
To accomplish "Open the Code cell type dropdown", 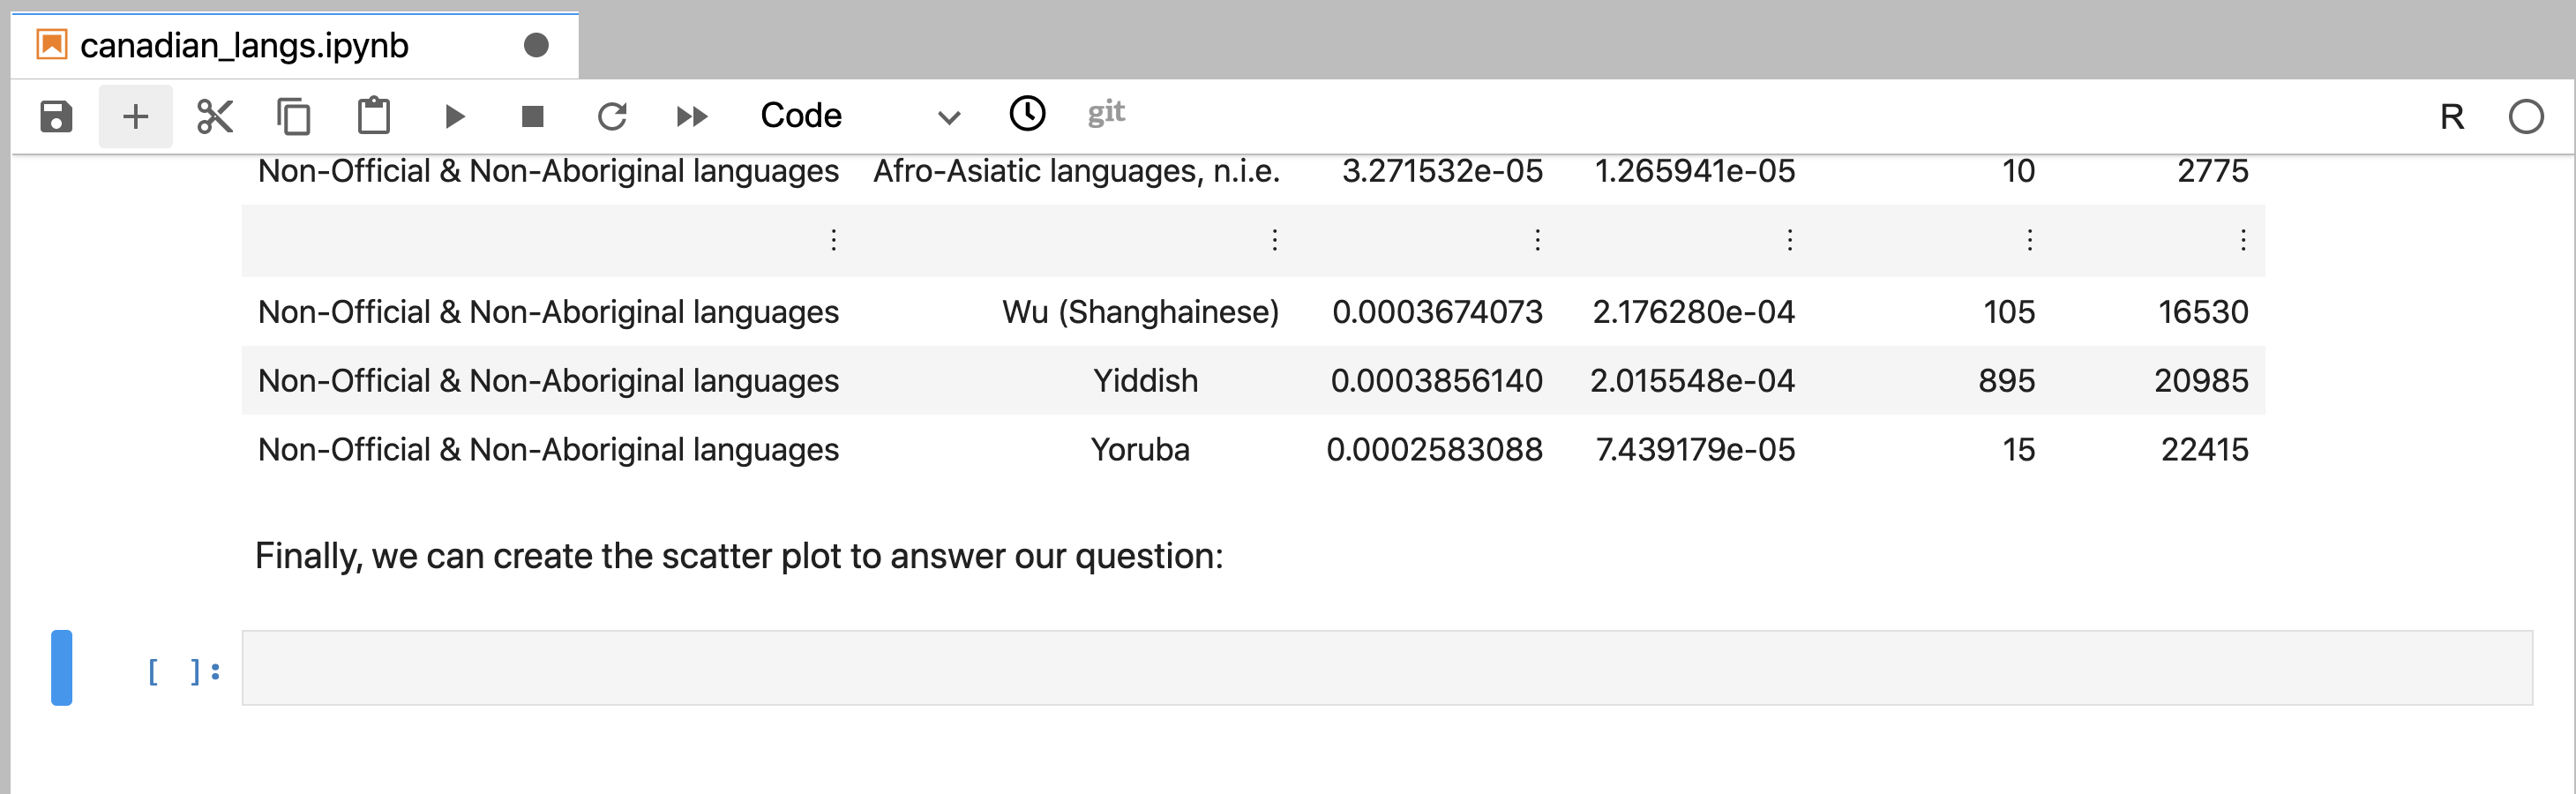I will 859,116.
